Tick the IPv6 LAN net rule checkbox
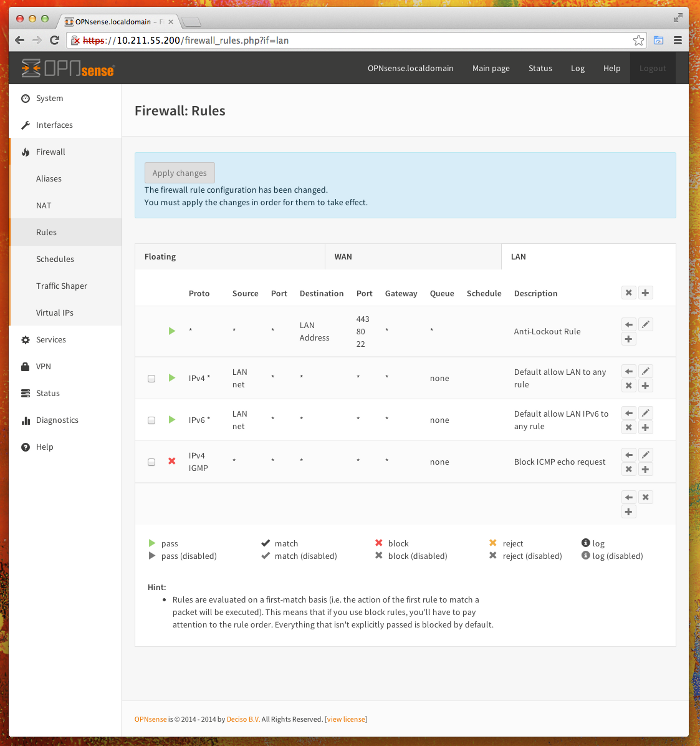This screenshot has height=746, width=700. point(151,420)
